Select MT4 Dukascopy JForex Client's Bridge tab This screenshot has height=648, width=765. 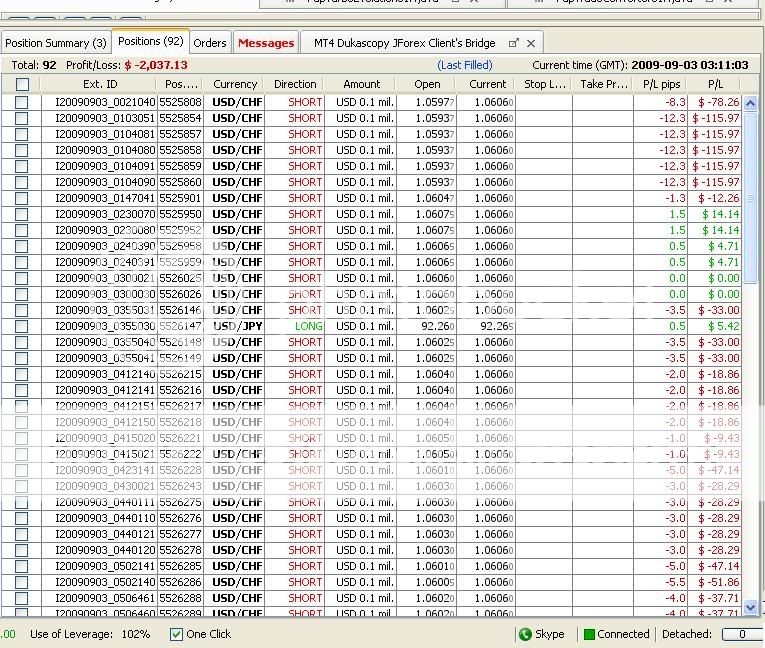tap(404, 43)
